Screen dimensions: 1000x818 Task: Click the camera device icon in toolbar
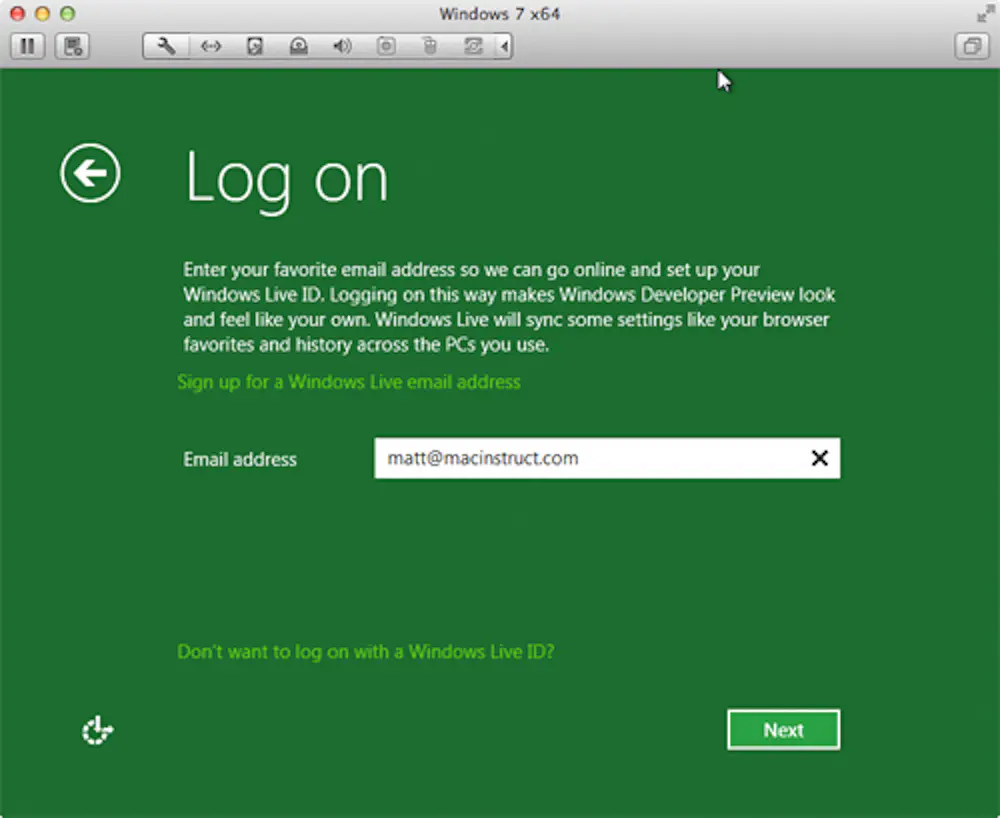coord(386,46)
